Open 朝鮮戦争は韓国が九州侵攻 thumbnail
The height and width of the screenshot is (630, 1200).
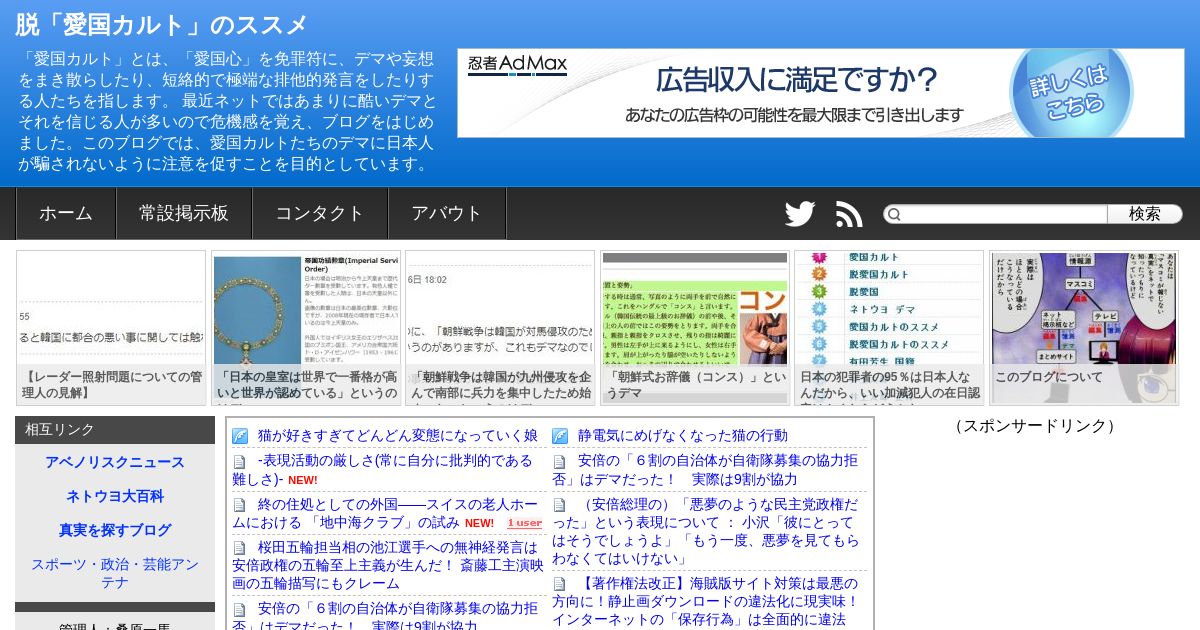tap(500, 328)
